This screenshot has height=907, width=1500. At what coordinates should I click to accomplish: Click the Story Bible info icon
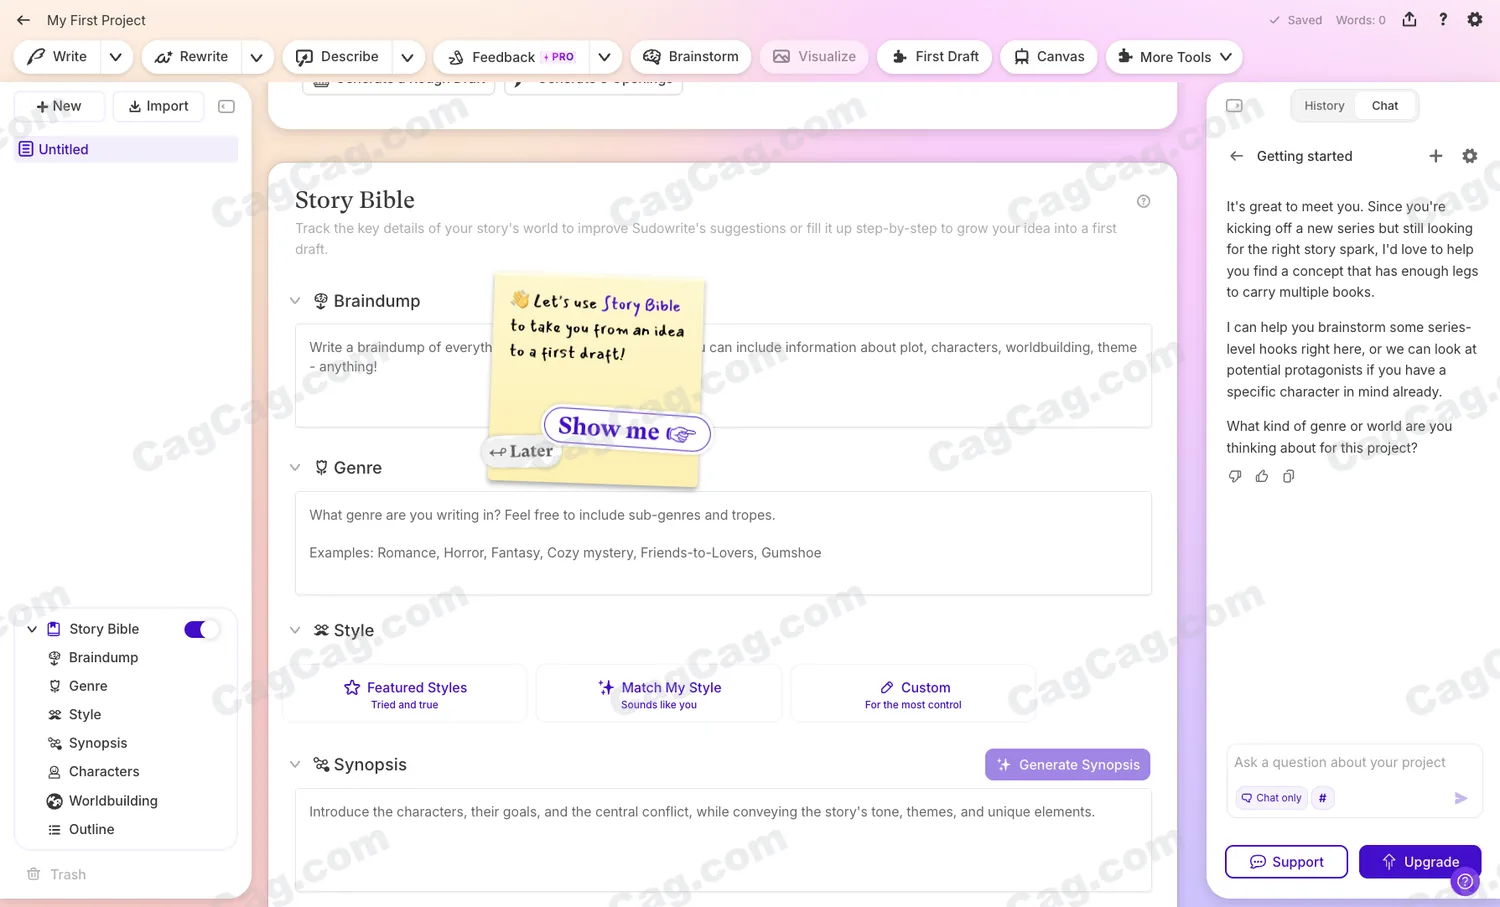pos(1144,201)
